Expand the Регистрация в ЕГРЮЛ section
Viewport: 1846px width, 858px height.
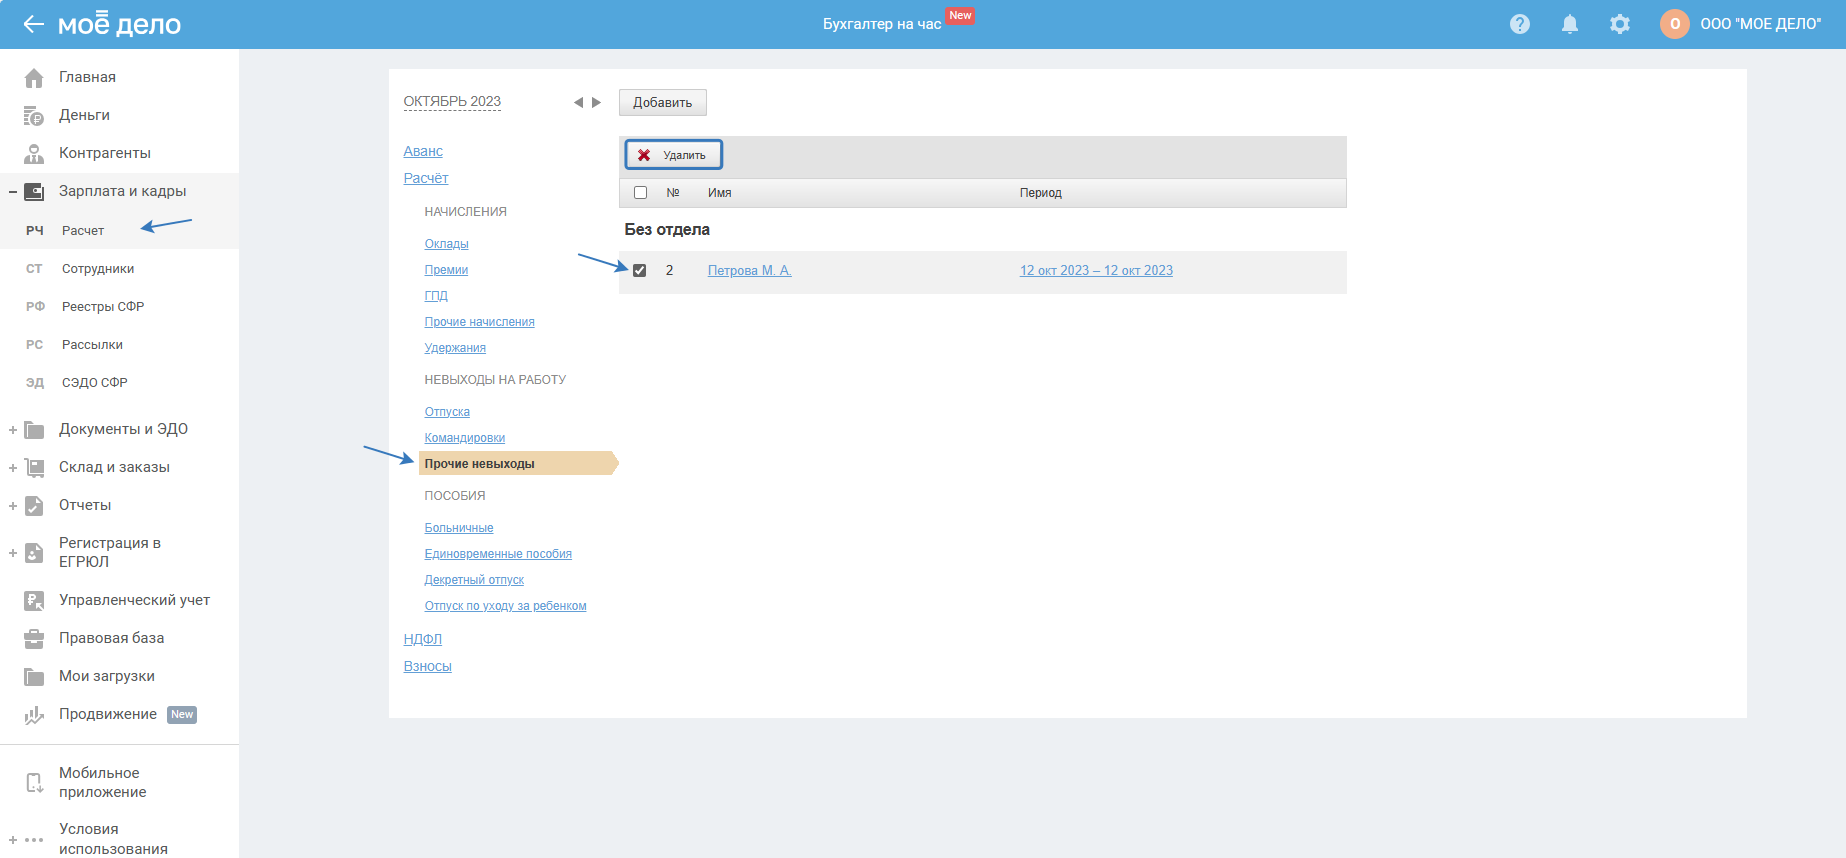(13, 553)
